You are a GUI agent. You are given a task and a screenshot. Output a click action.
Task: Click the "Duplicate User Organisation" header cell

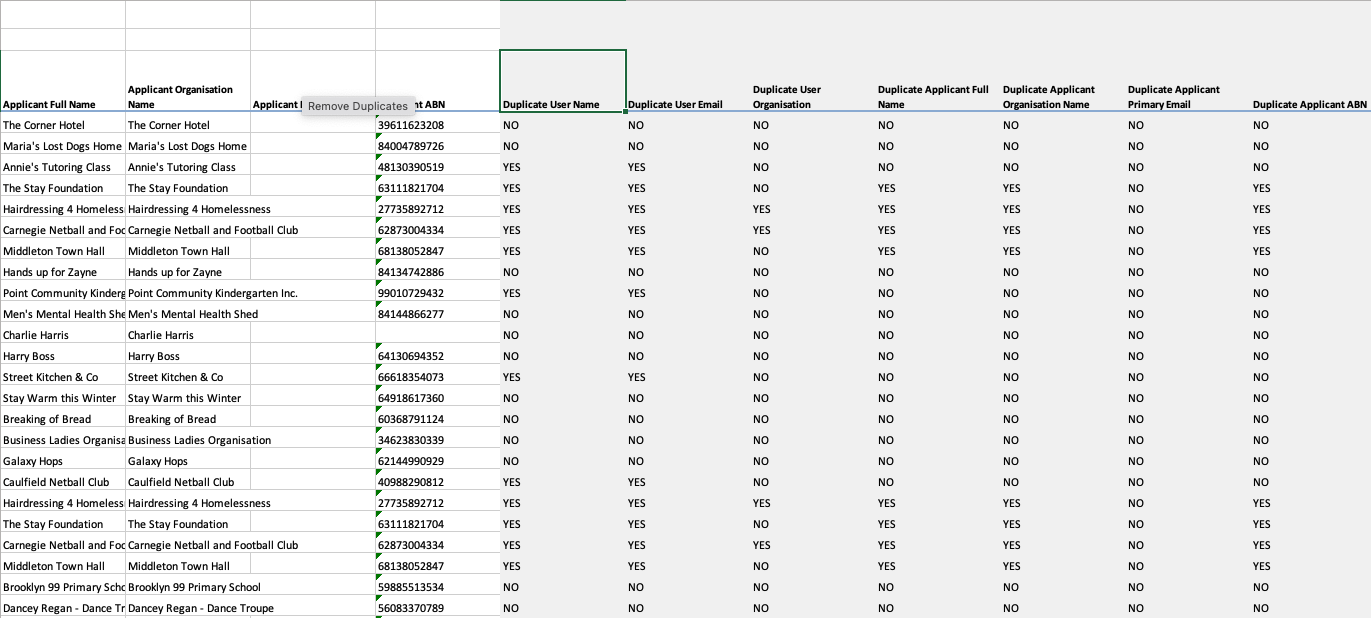[812, 96]
